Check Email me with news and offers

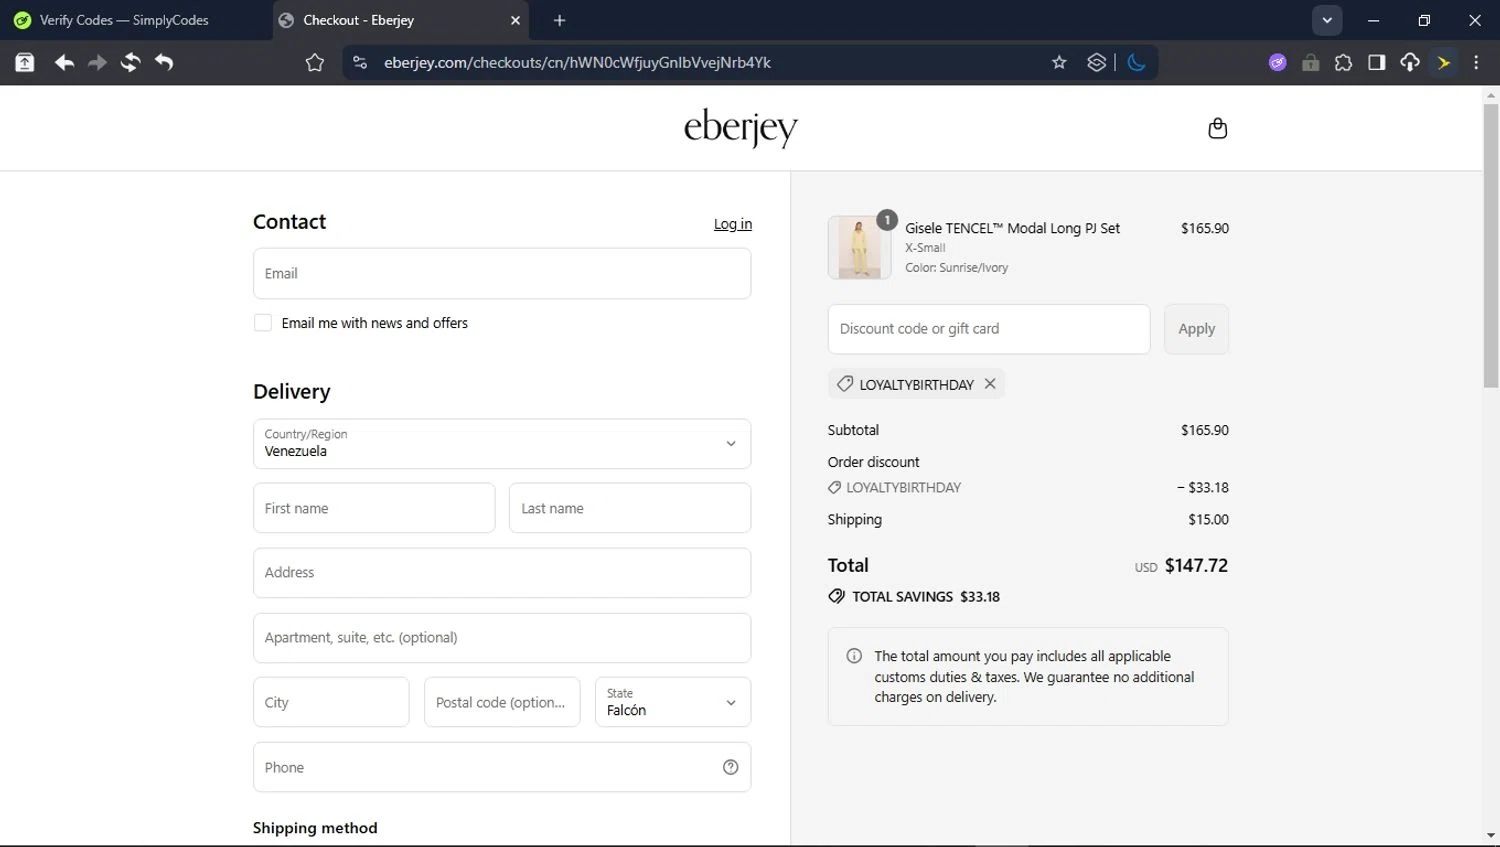pos(262,322)
